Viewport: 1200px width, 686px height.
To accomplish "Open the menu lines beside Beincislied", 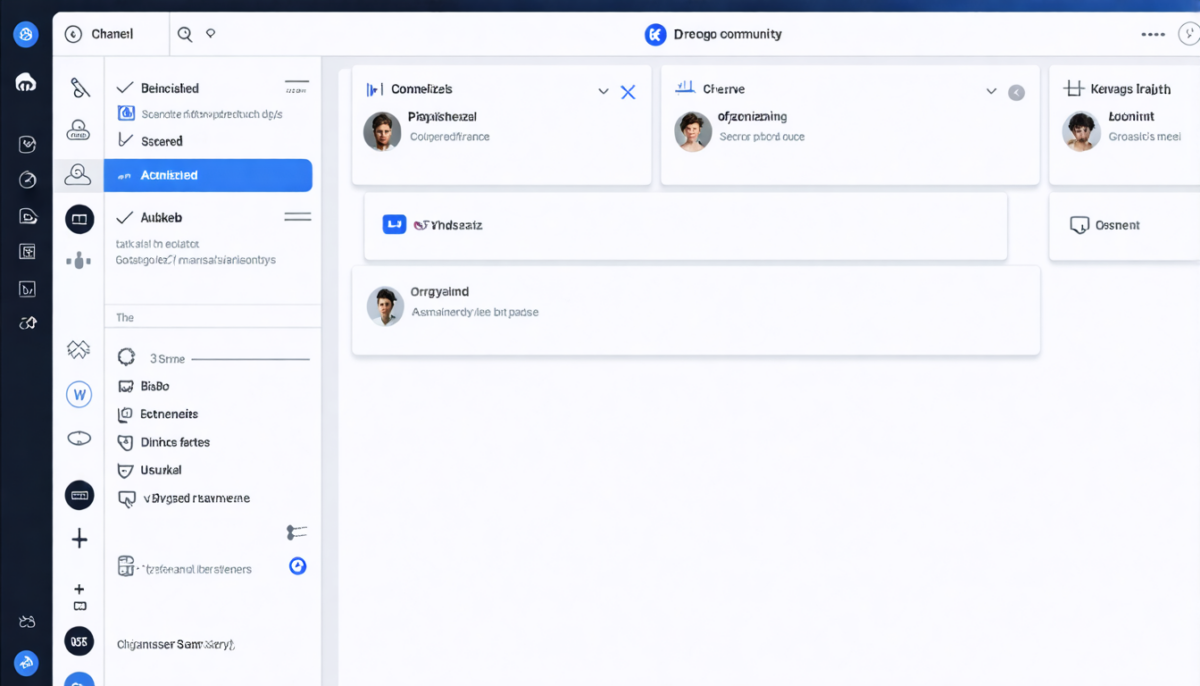I will point(297,87).
